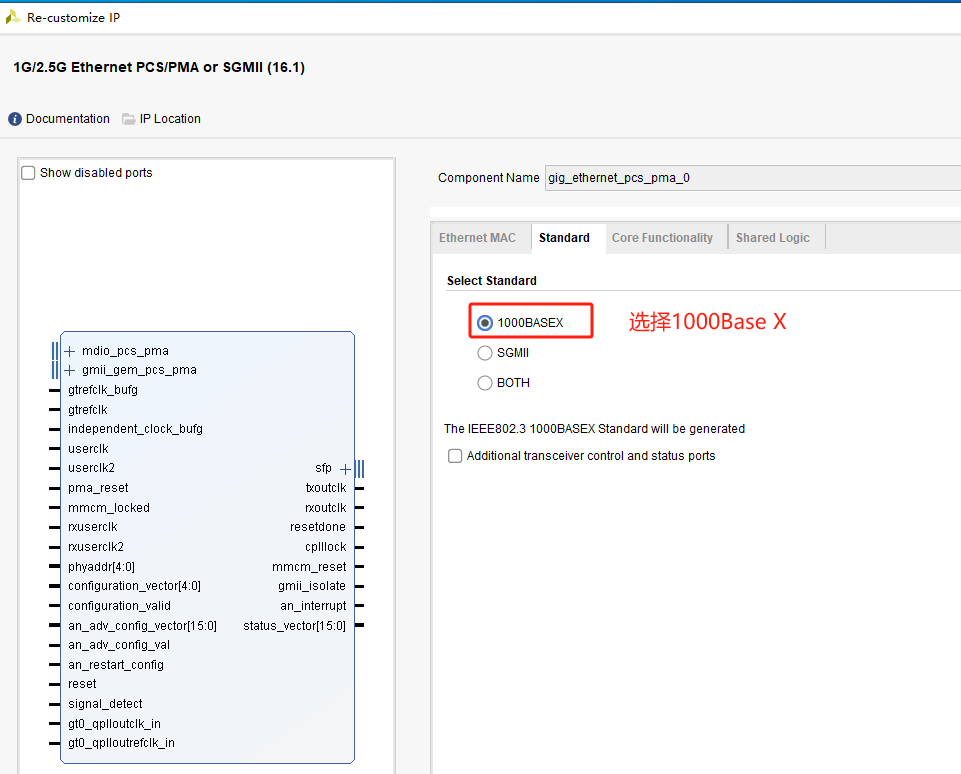961x774 pixels.
Task: Select configuration_vector[4:0] port
Action: (x=134, y=586)
